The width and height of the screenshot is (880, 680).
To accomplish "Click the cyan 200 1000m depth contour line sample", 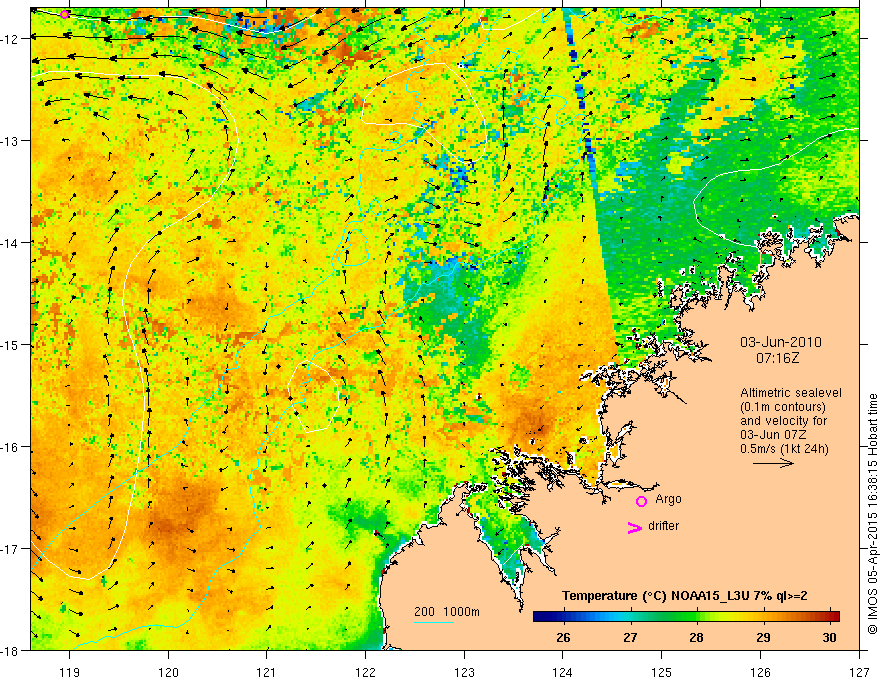I will [x=434, y=622].
